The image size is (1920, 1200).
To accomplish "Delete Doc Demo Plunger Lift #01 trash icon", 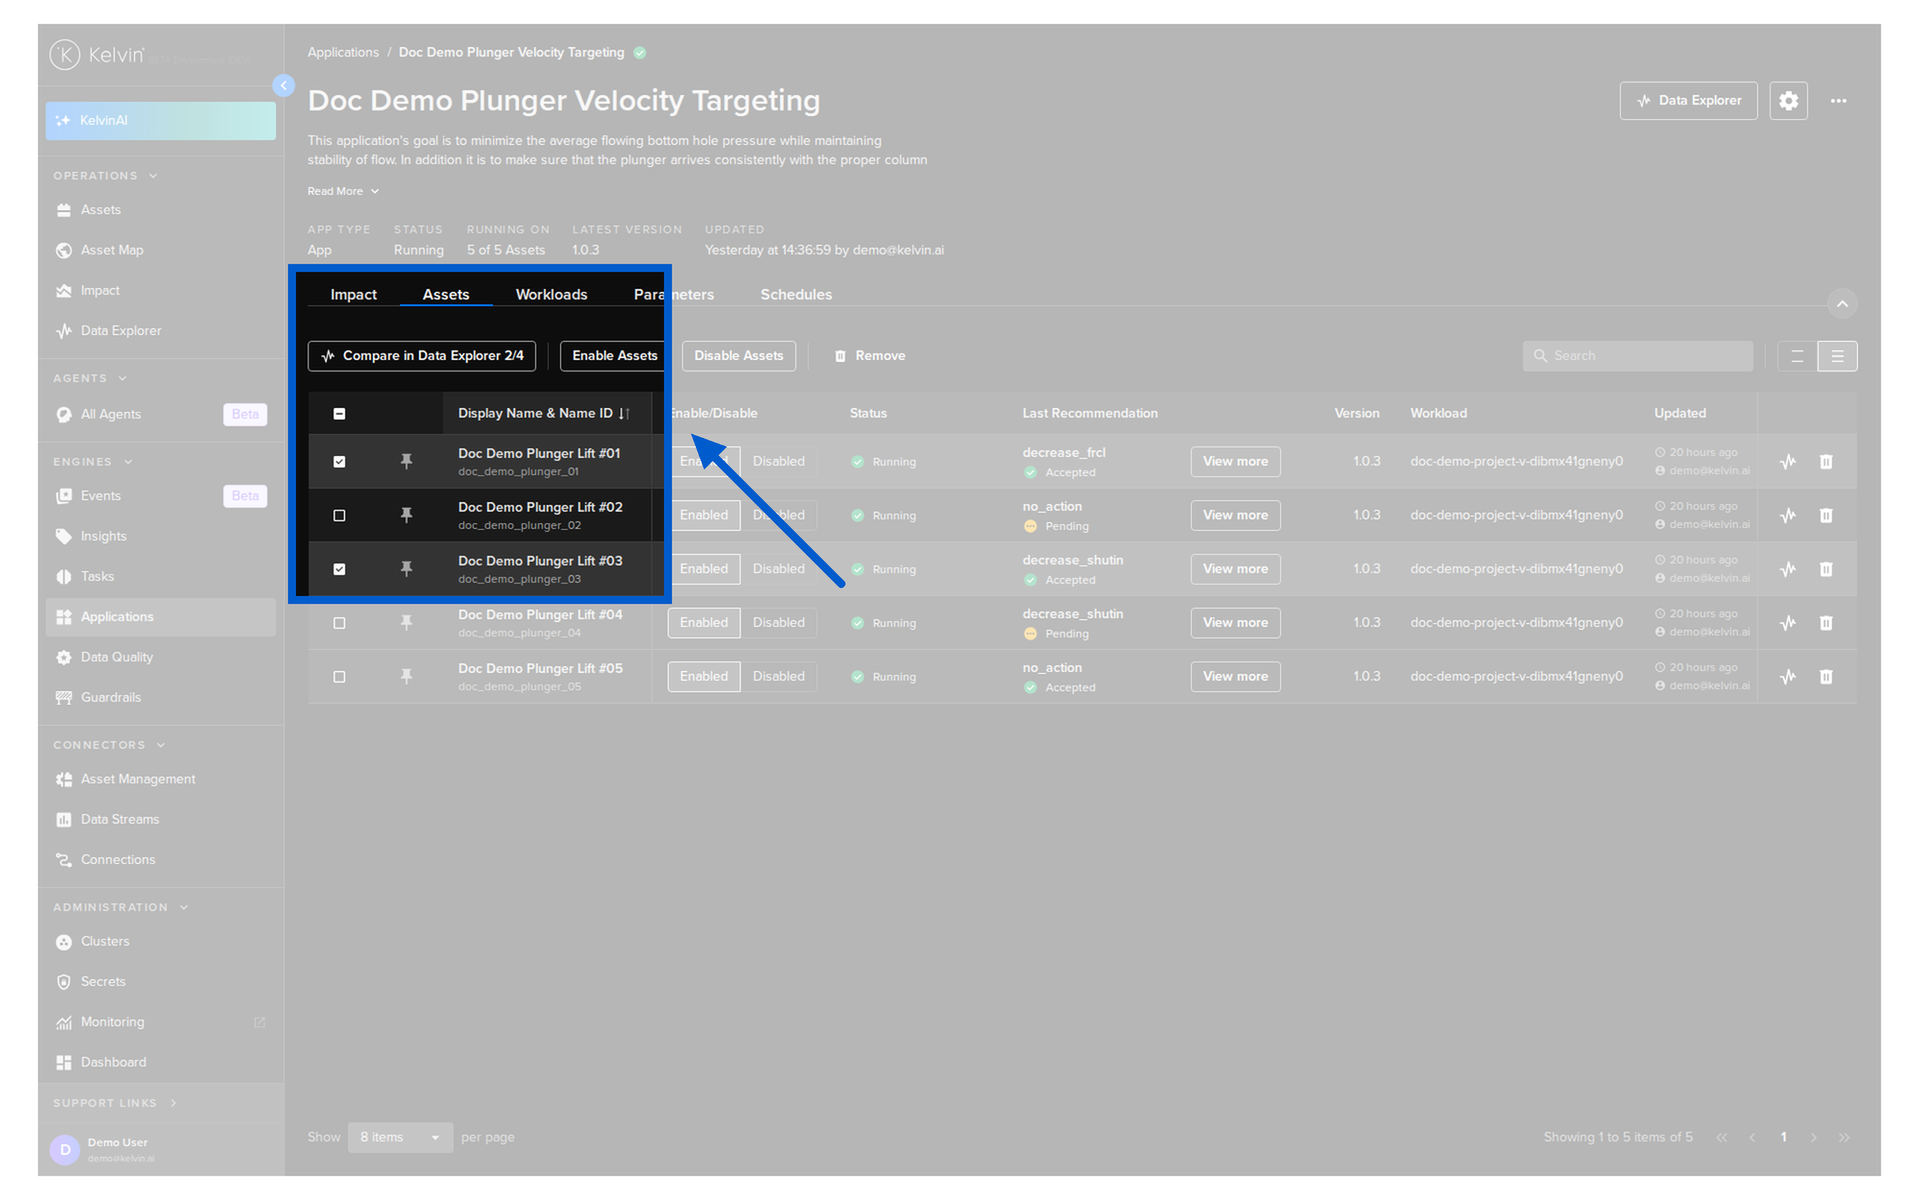I will click(x=1826, y=462).
